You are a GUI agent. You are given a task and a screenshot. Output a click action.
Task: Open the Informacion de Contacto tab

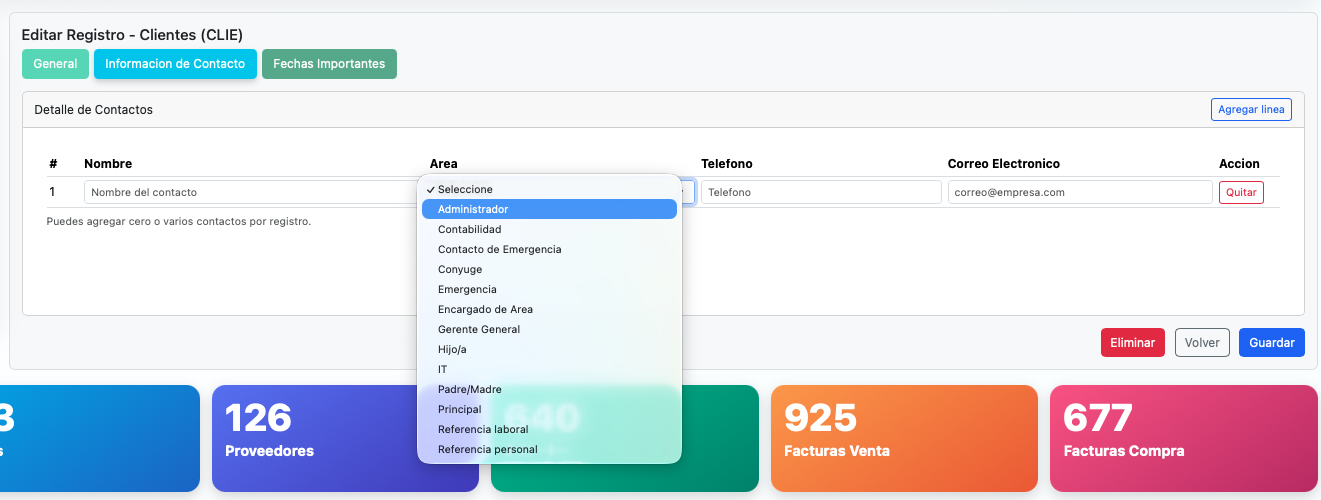175,64
